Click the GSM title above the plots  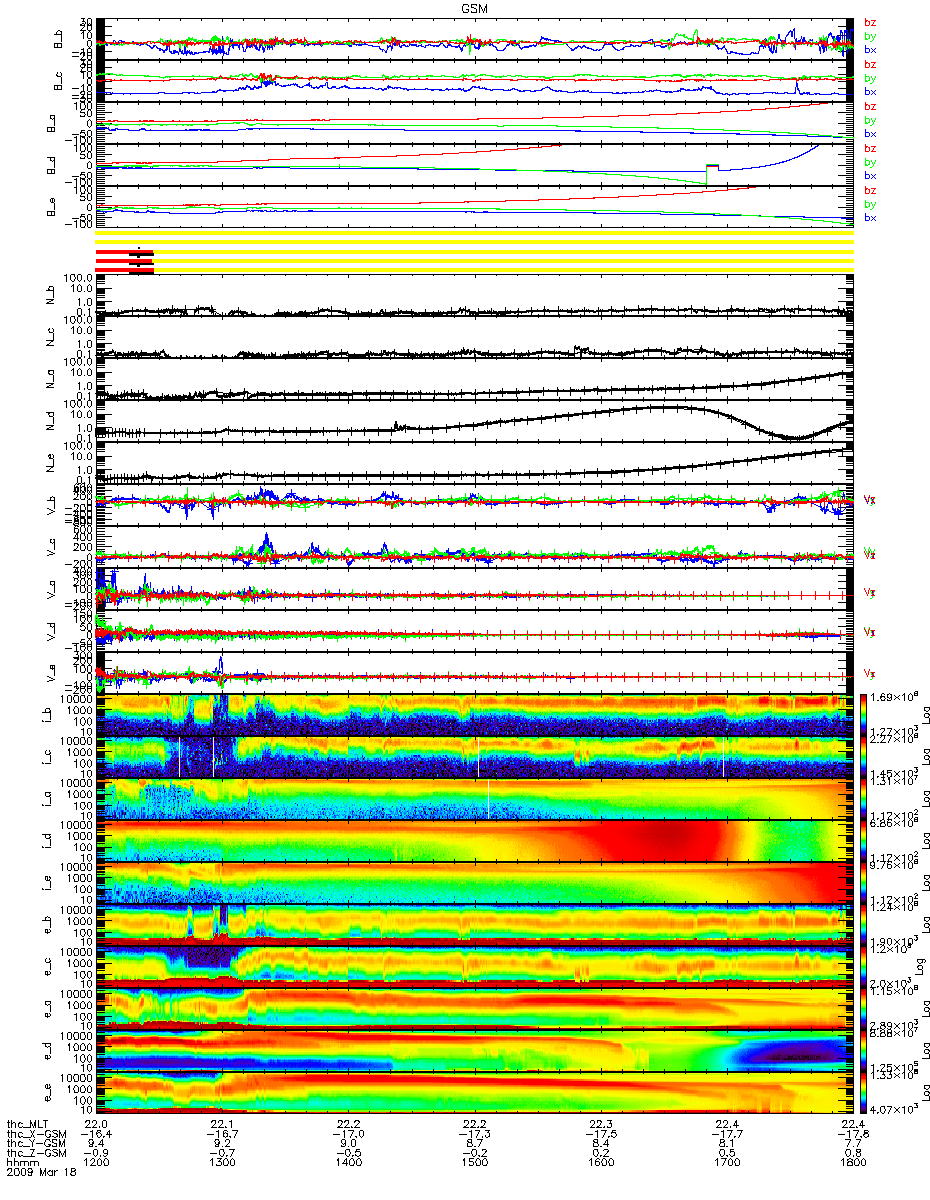[475, 7]
